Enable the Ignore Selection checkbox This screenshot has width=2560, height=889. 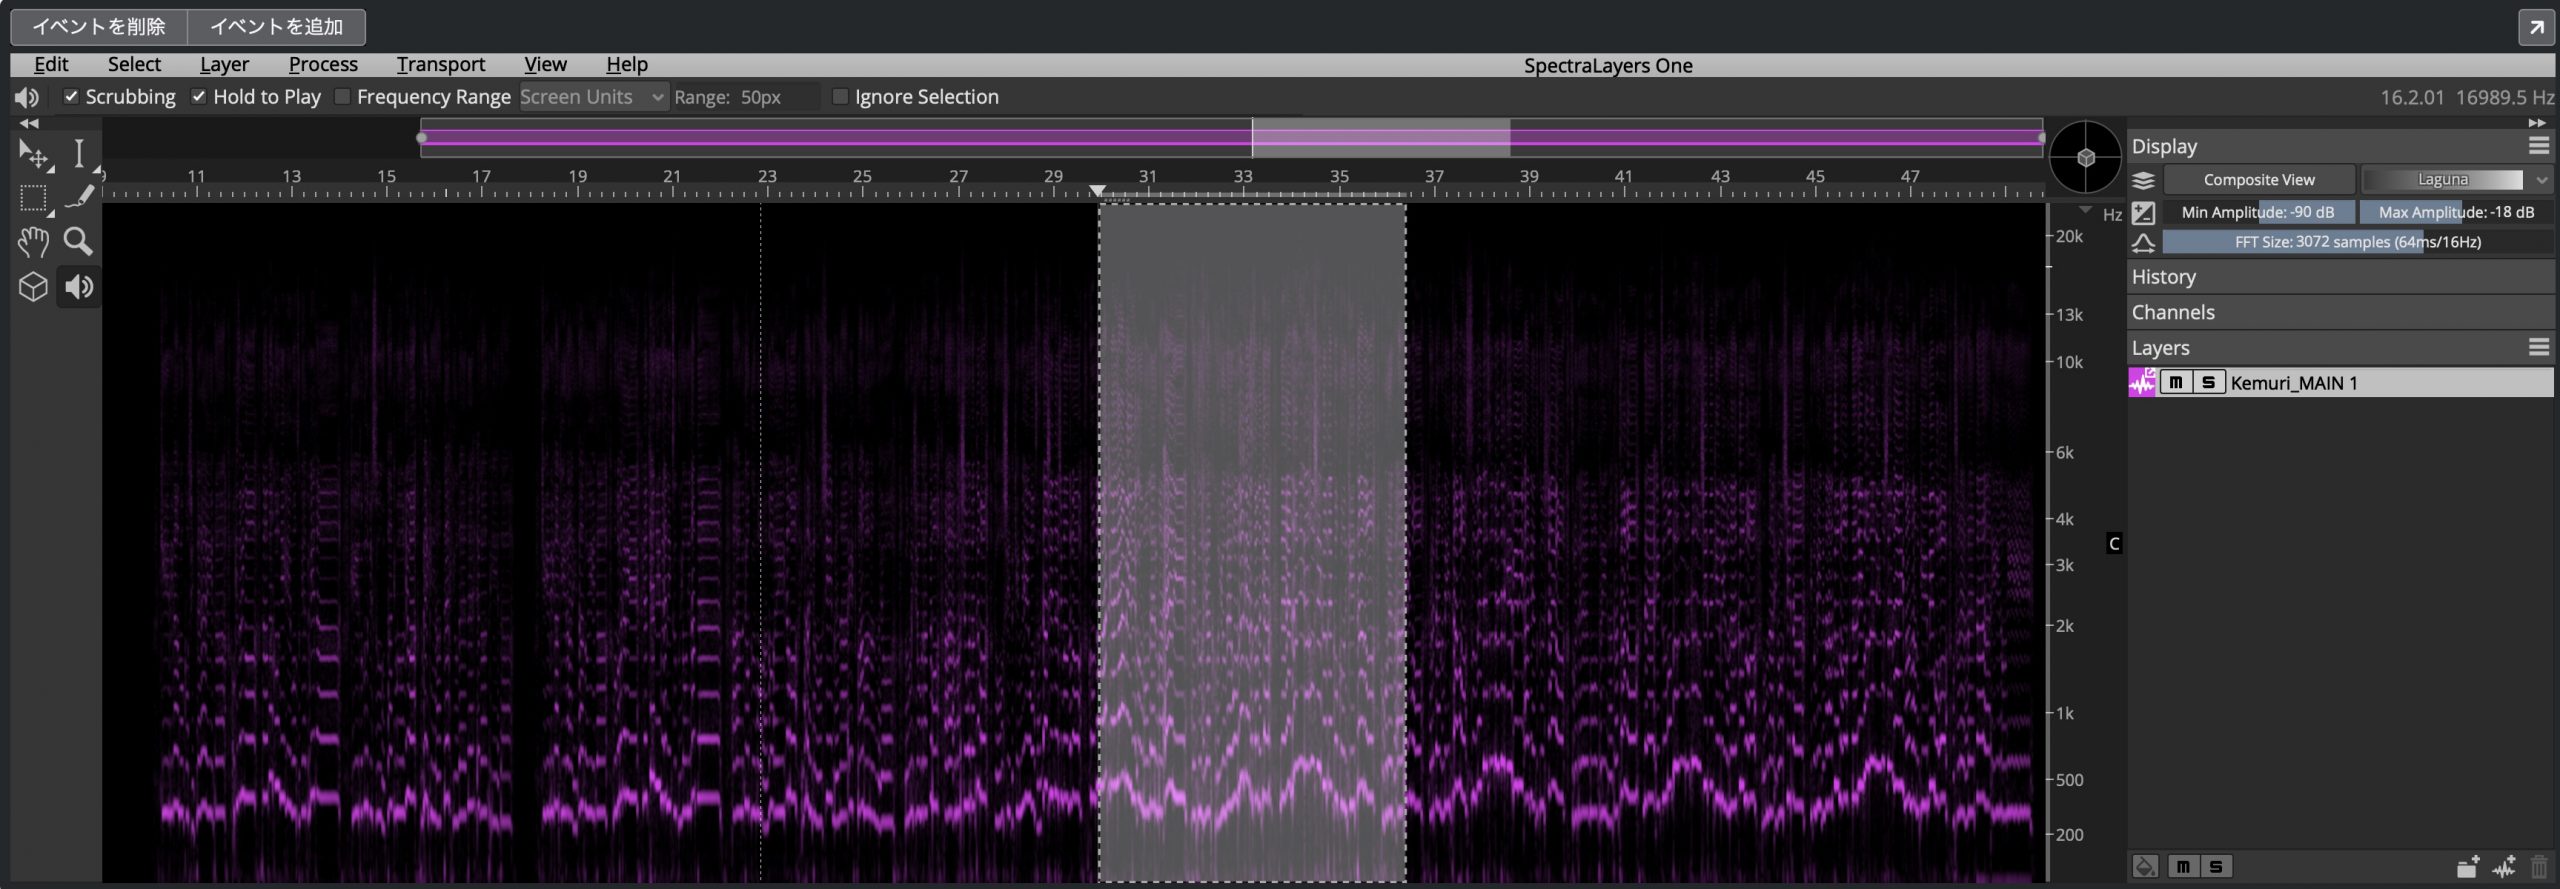point(841,97)
